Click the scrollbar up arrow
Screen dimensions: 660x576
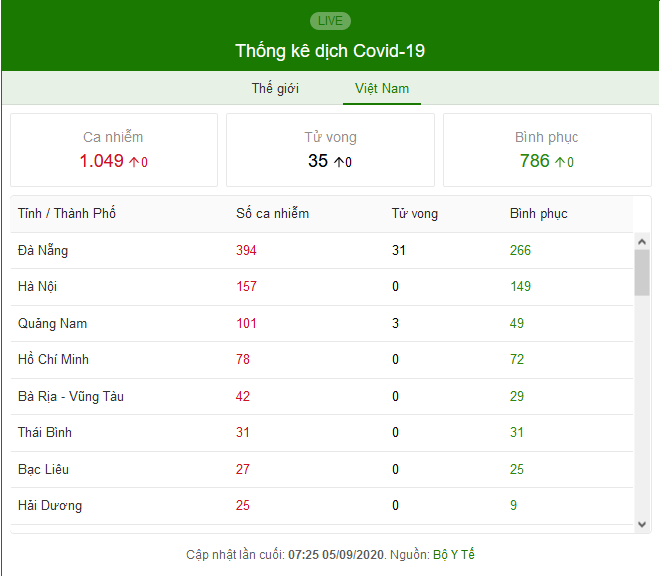click(642, 241)
